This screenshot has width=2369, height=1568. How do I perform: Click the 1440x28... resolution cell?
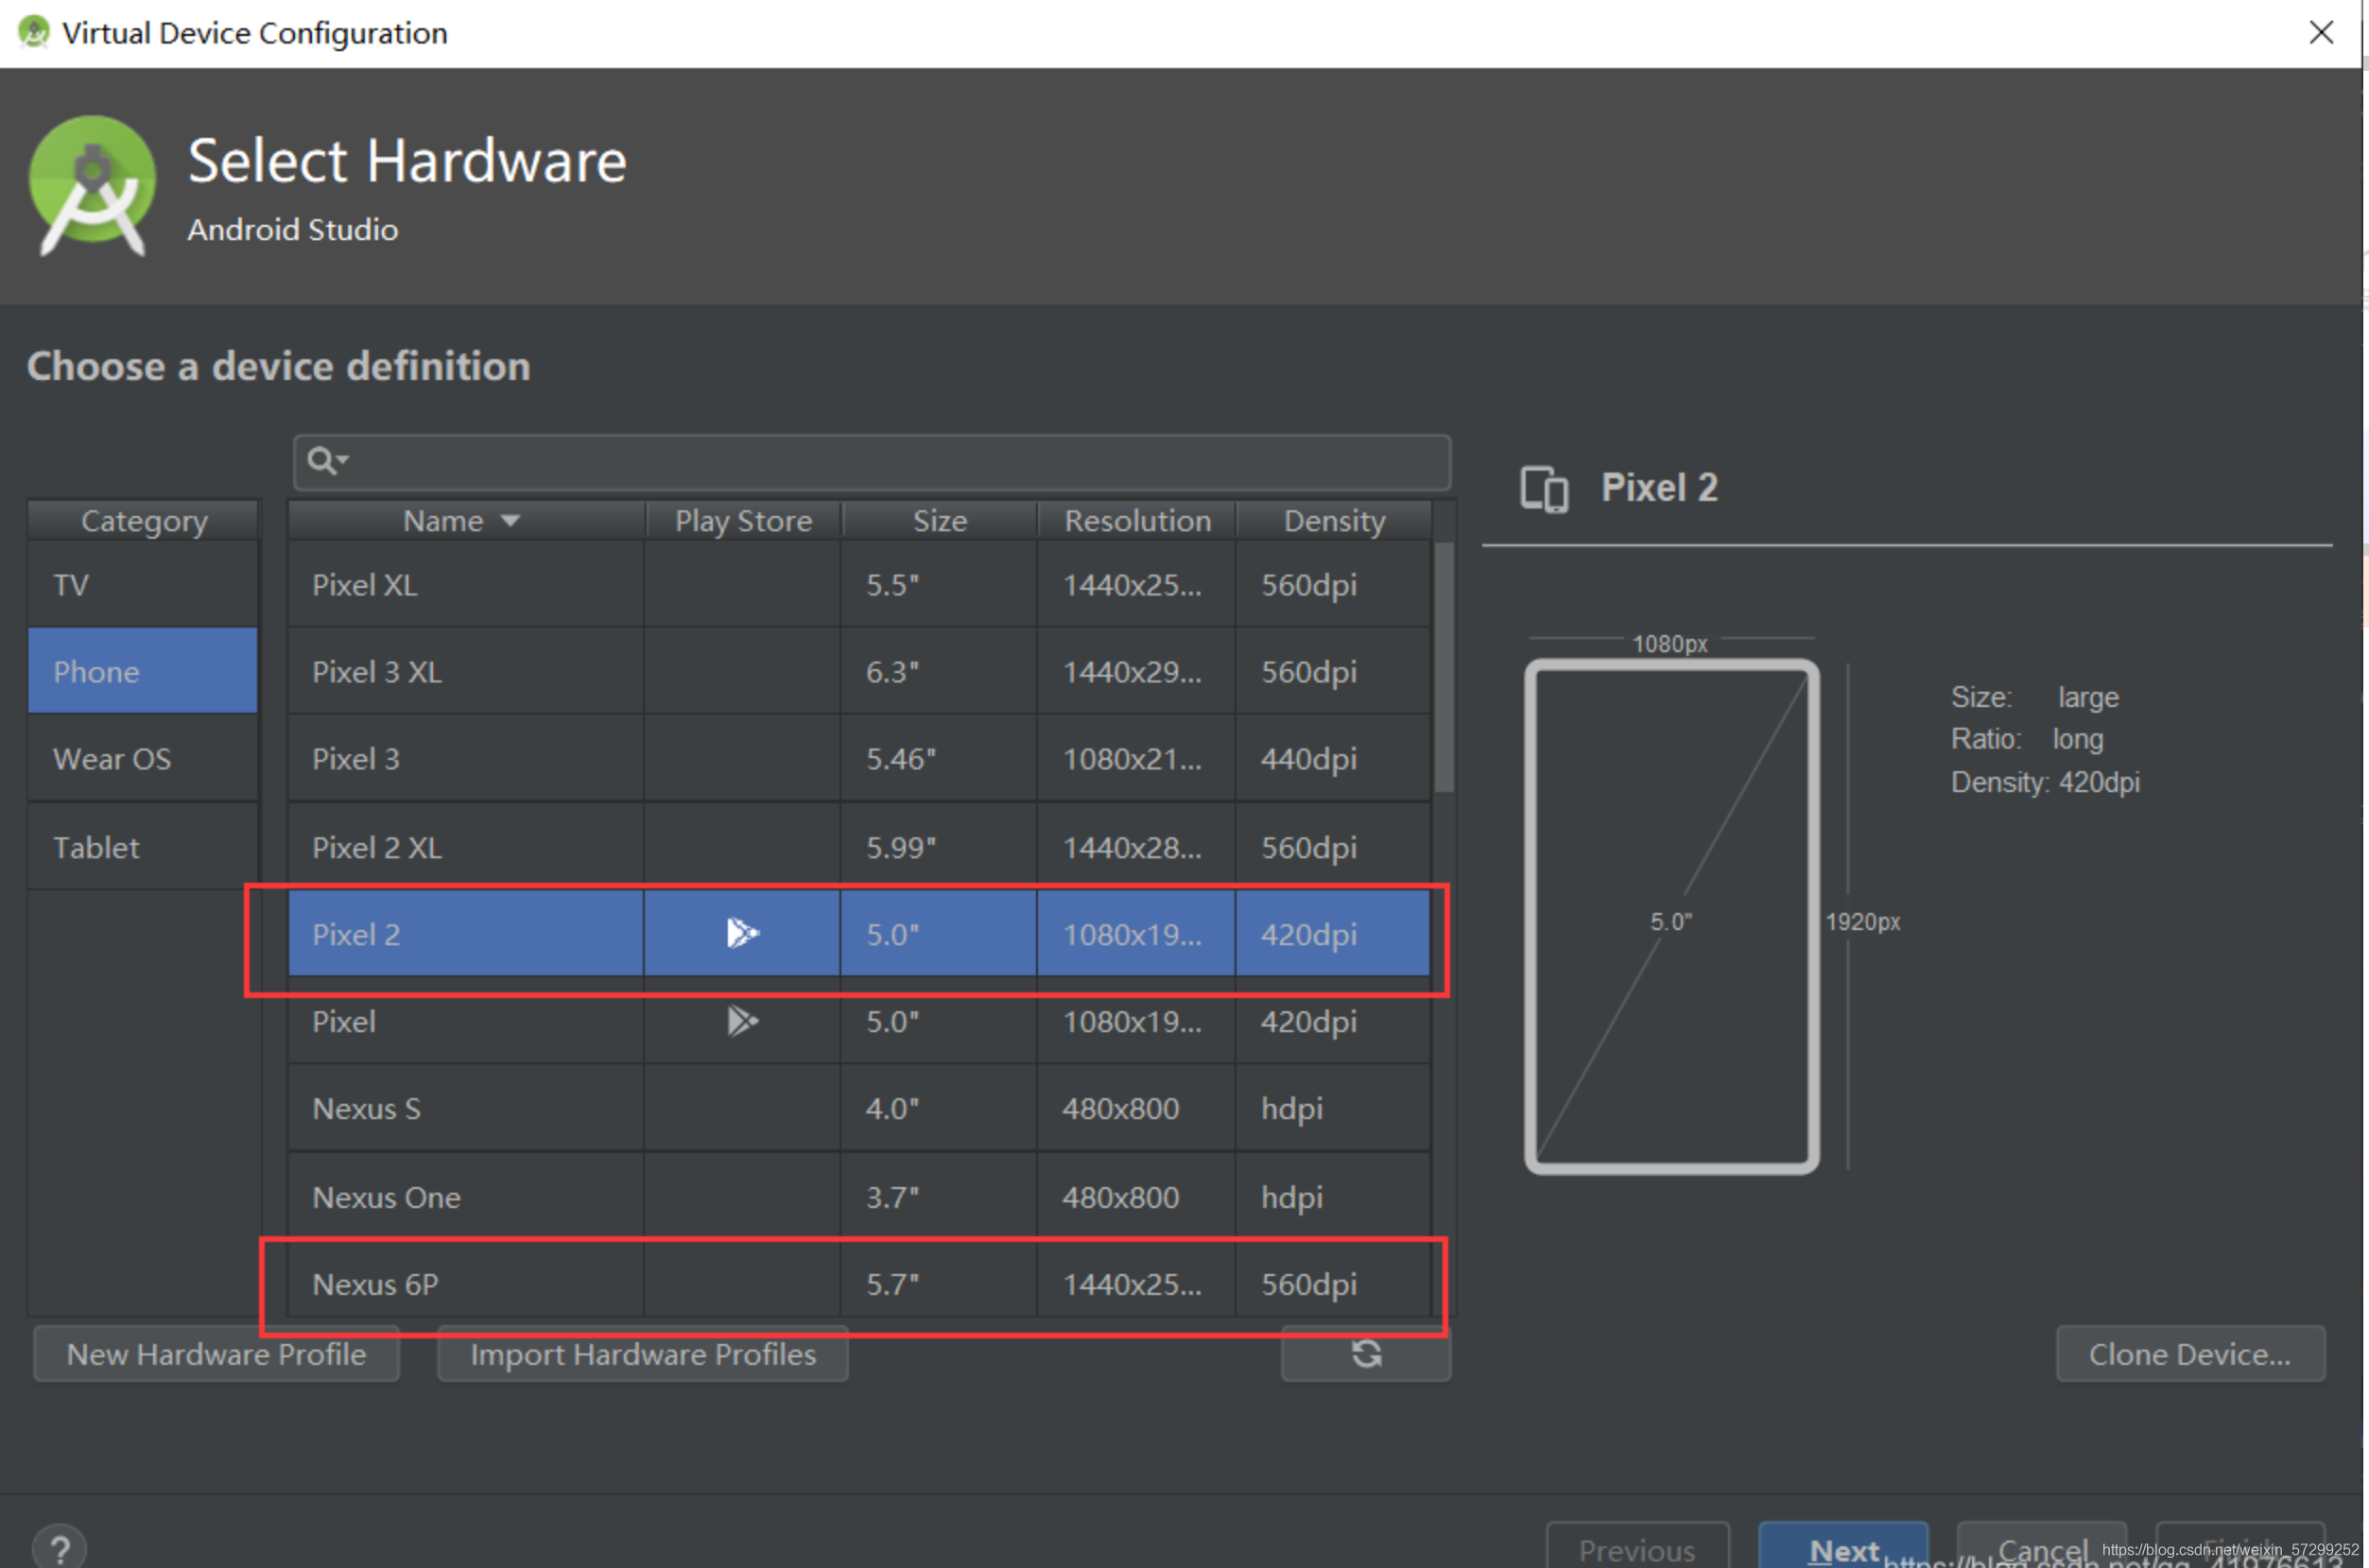pyautogui.click(x=1137, y=847)
